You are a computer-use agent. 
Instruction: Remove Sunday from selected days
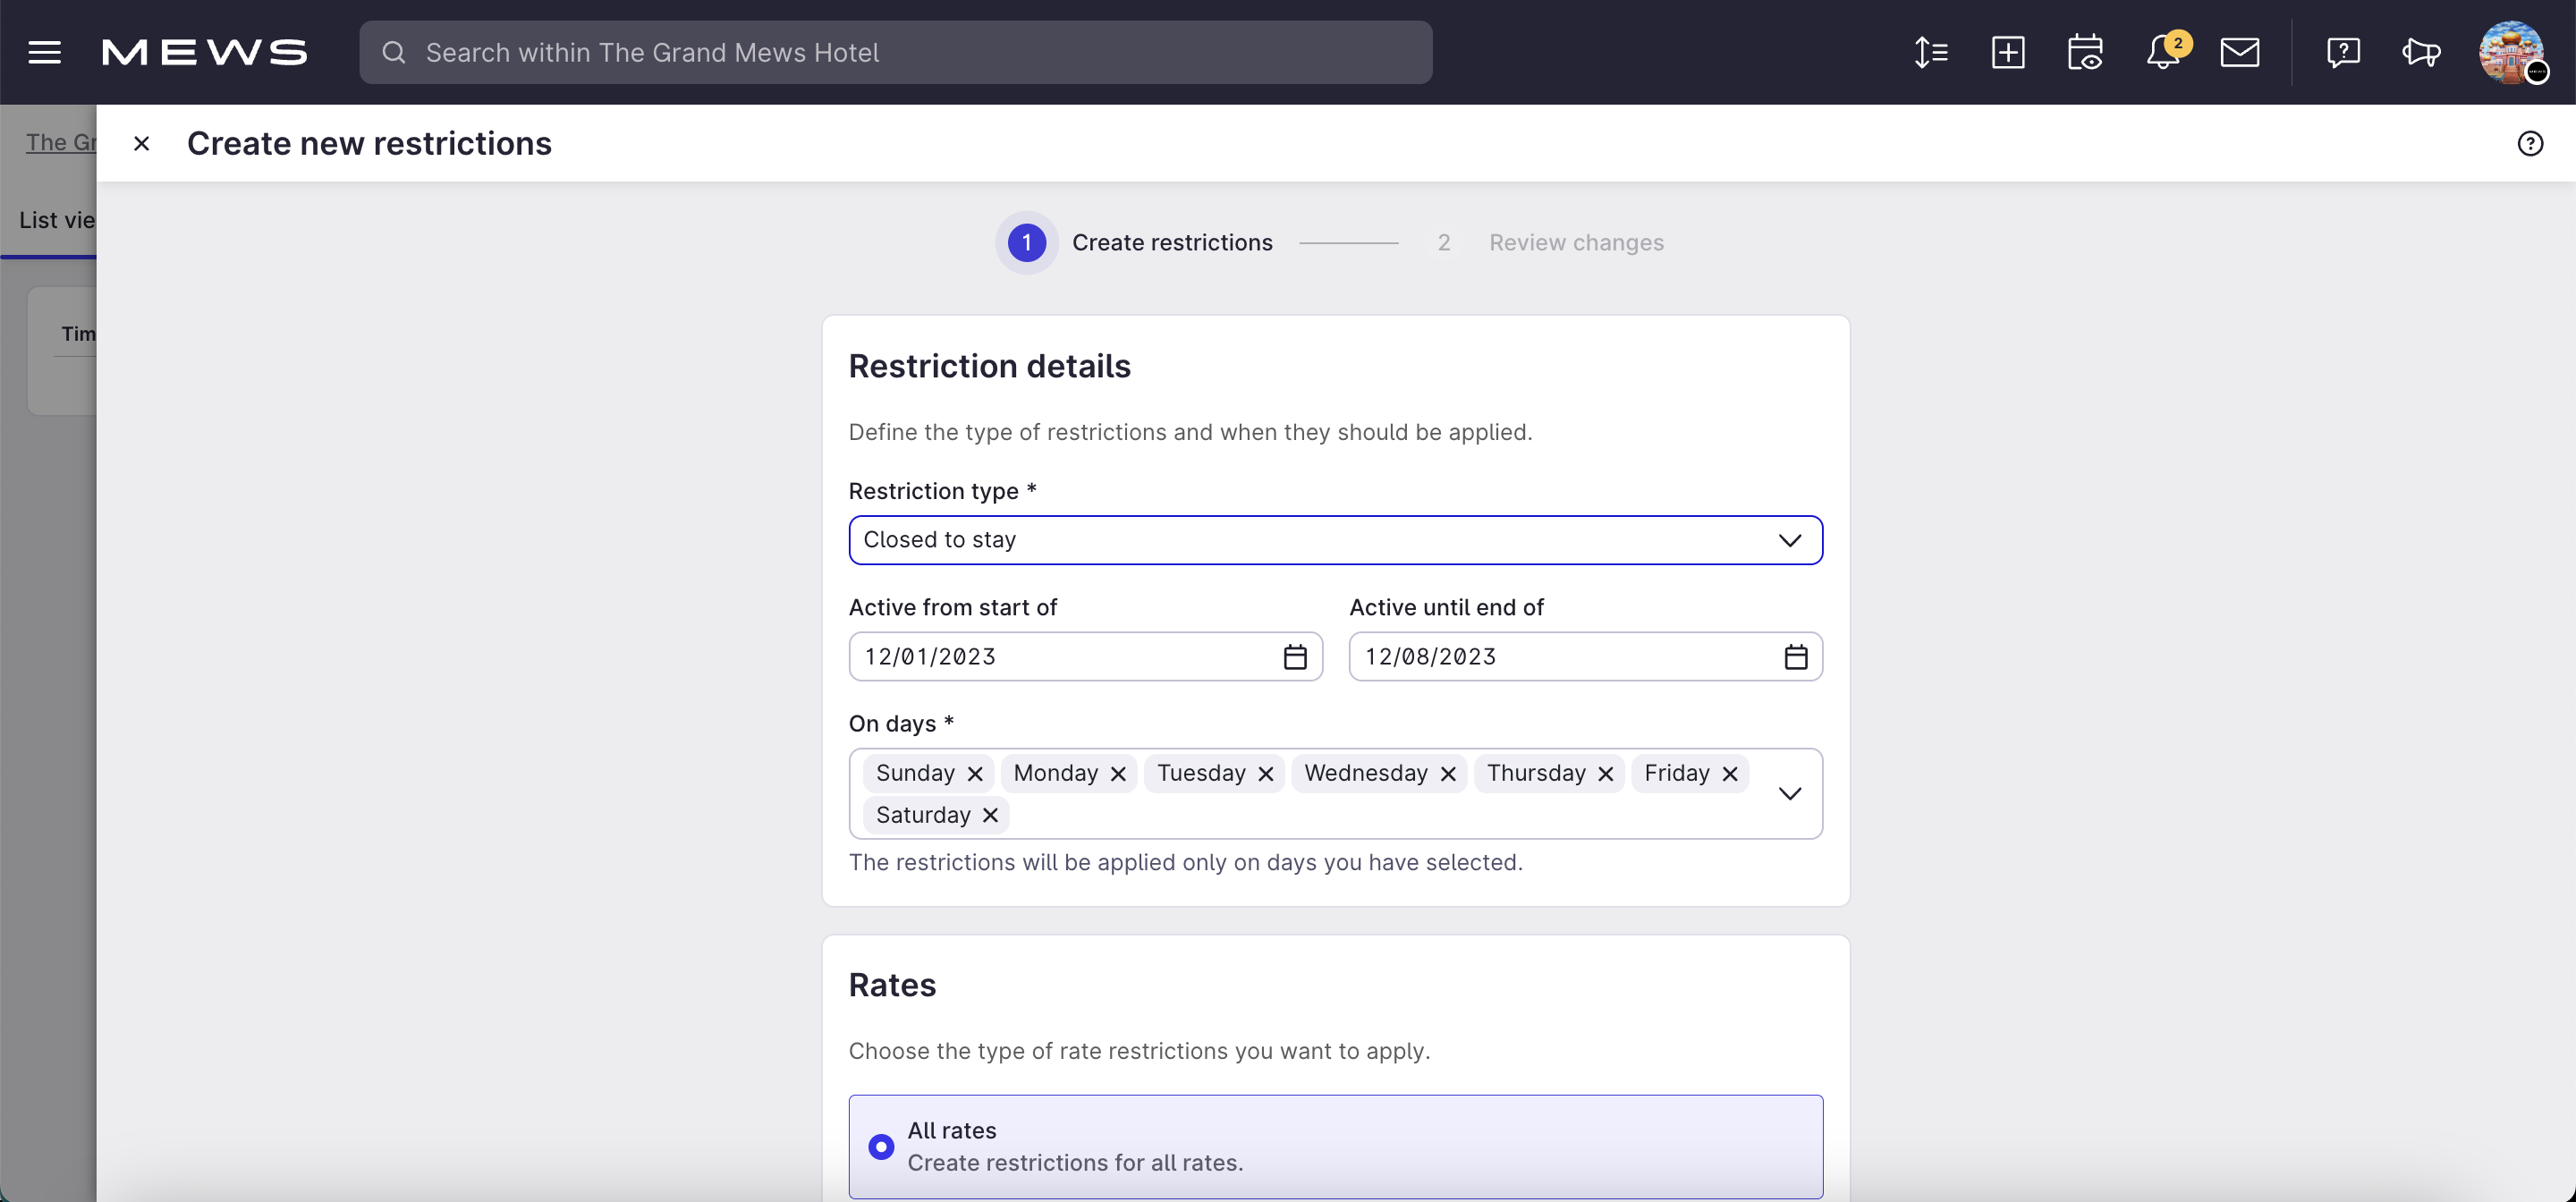[x=975, y=774]
